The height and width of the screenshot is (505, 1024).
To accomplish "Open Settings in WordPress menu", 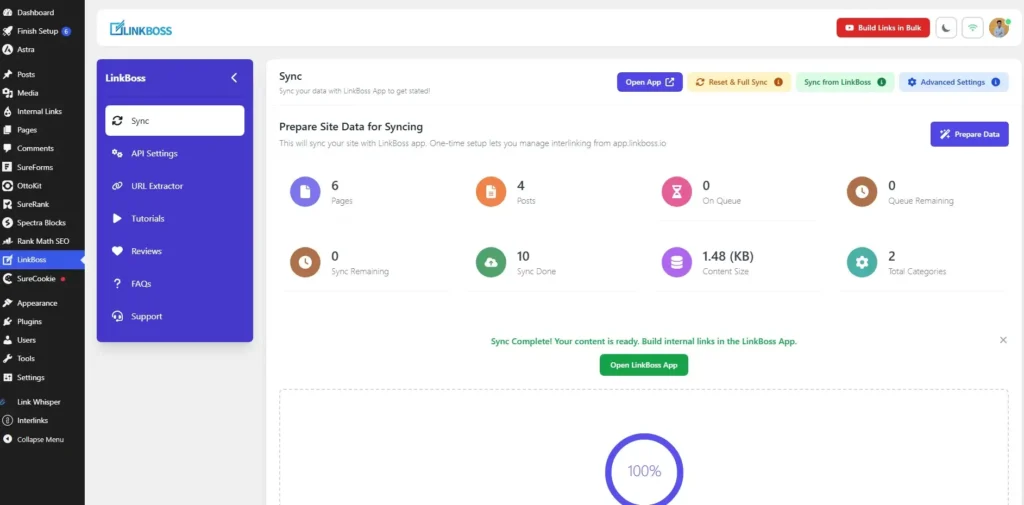I will coord(42,378).
